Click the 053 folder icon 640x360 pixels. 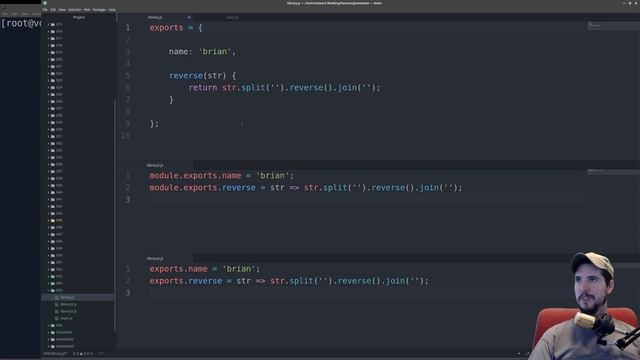click(x=53, y=276)
